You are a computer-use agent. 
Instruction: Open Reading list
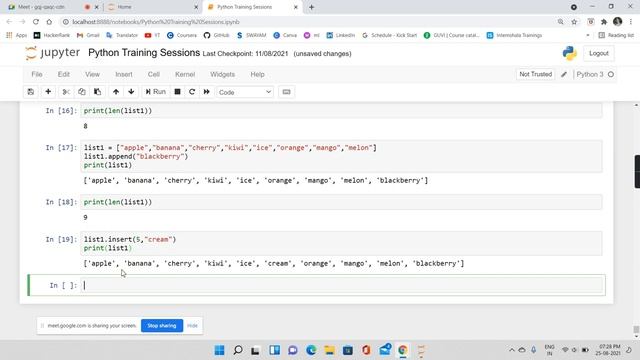[616, 35]
